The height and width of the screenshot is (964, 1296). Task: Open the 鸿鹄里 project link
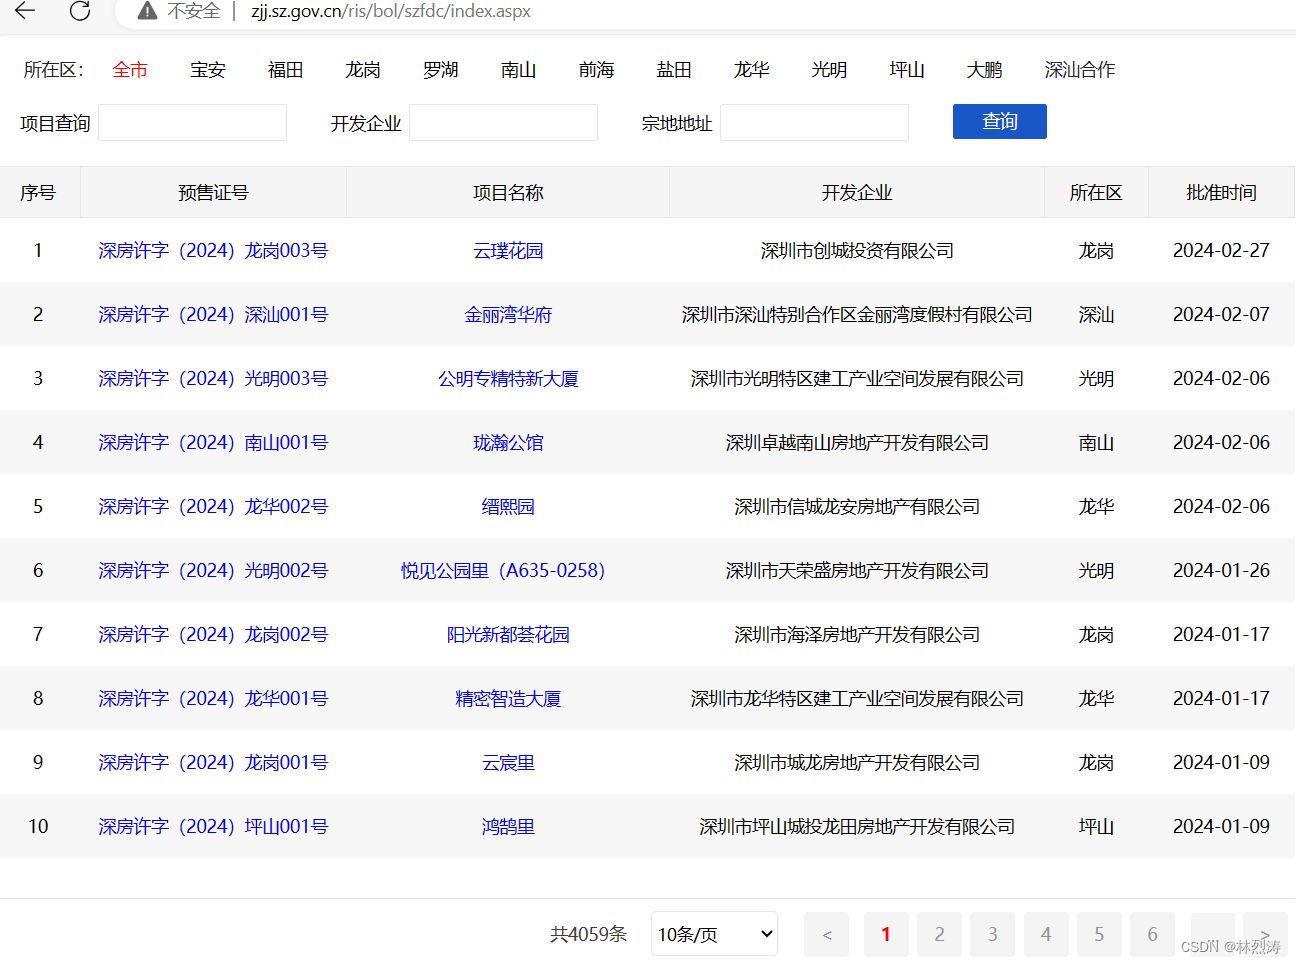pos(508,827)
